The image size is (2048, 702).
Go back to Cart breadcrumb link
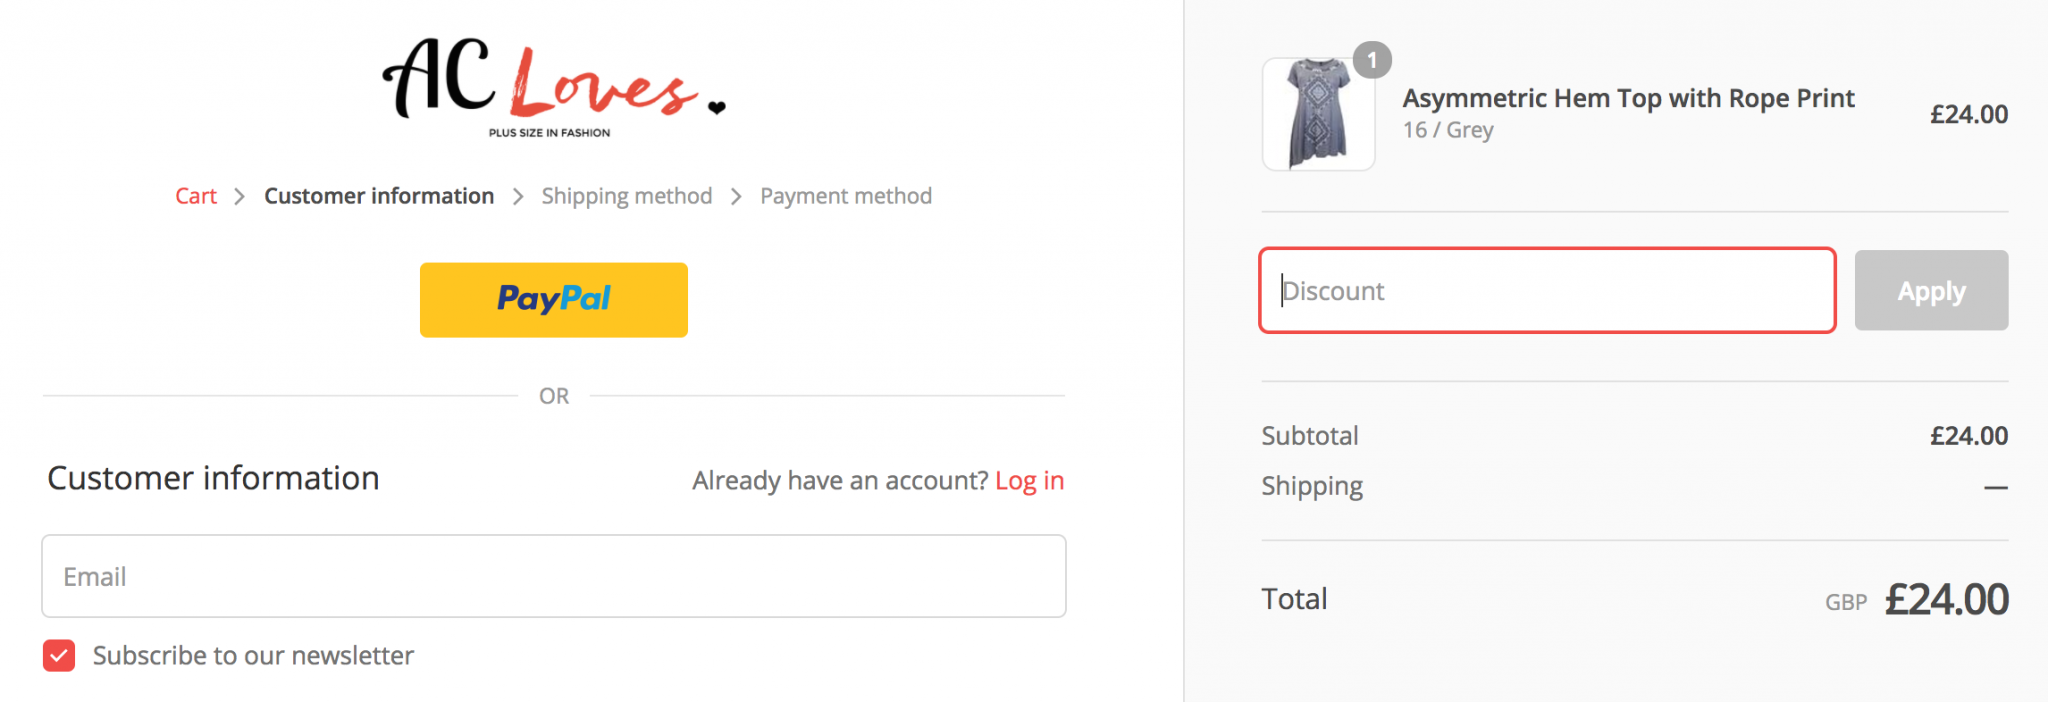point(196,196)
